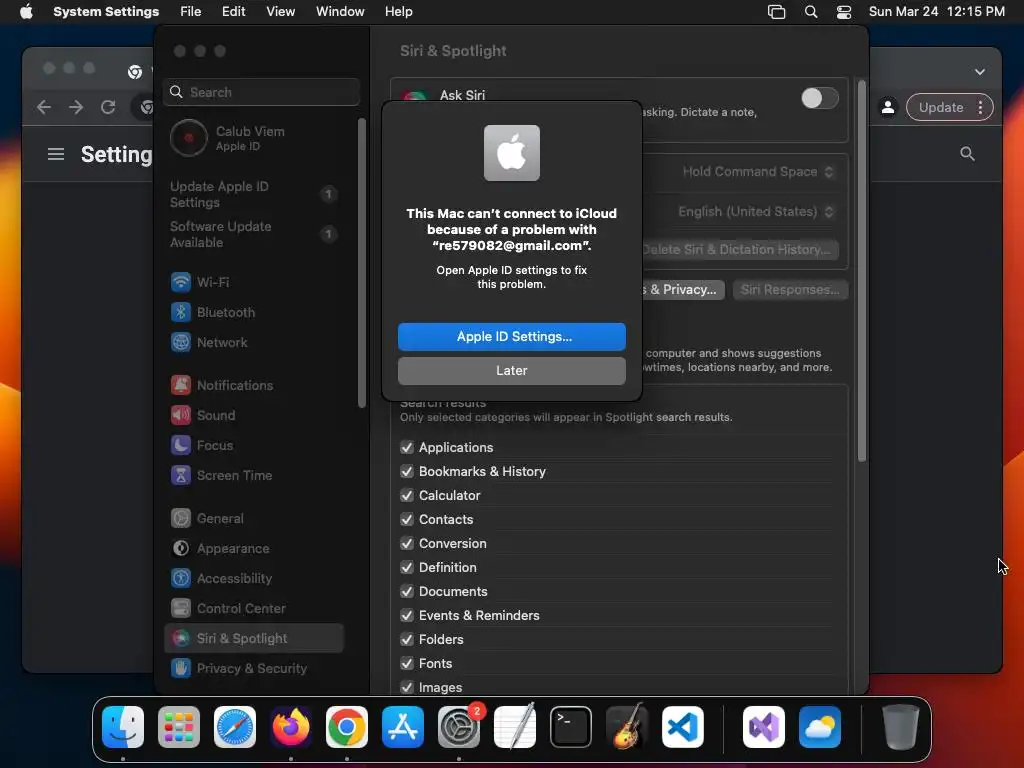Uncheck the Folders checkbox
This screenshot has height=768, width=1024.
[407, 639]
